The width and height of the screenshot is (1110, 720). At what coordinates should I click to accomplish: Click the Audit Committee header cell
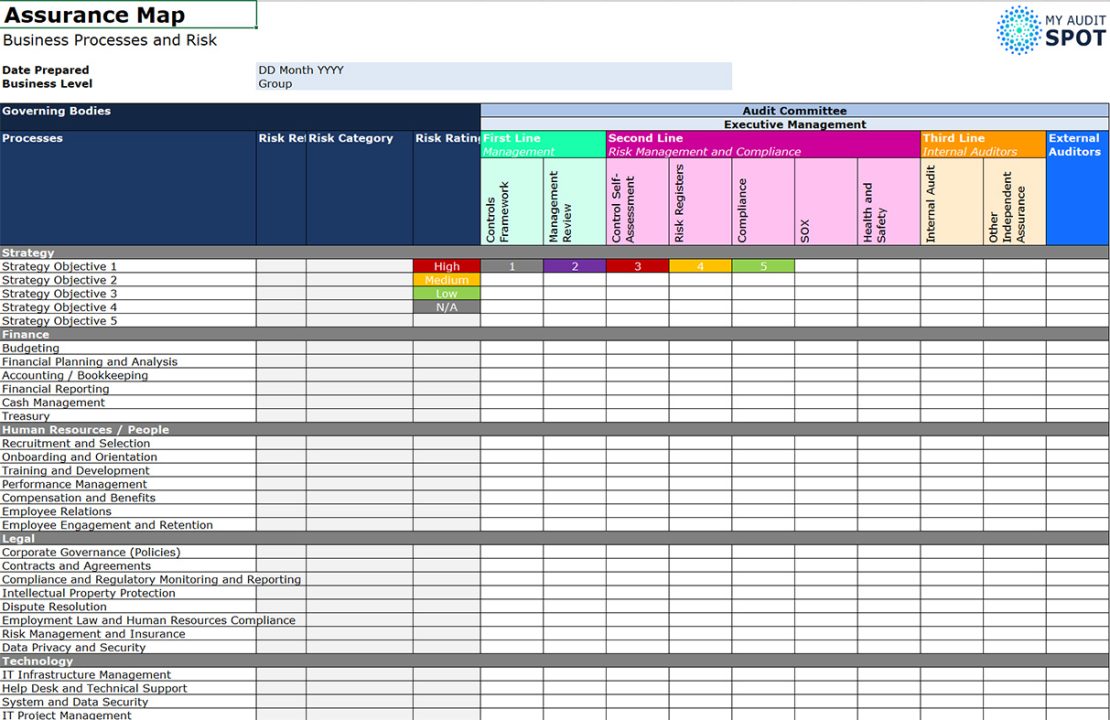click(x=794, y=111)
